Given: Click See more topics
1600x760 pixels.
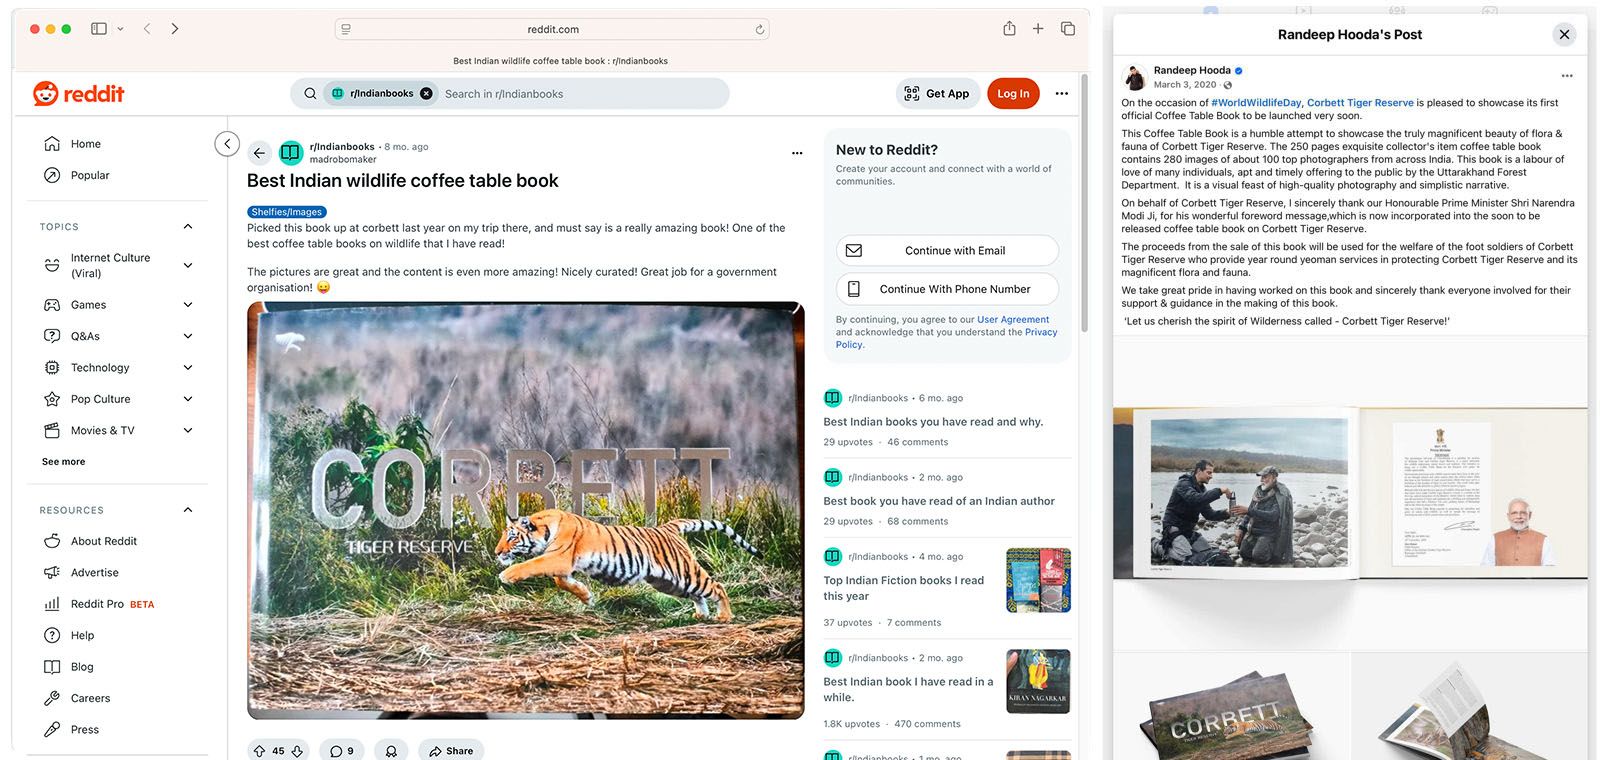Looking at the screenshot, I should tap(63, 462).
